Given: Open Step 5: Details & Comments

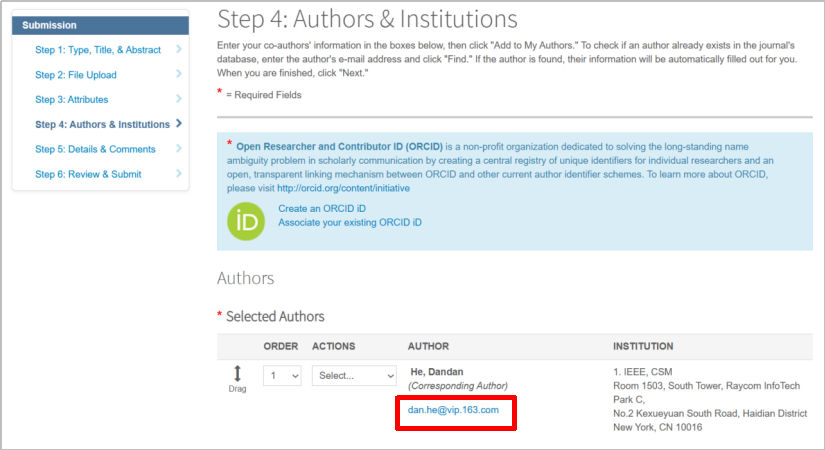Looking at the screenshot, I should (95, 149).
